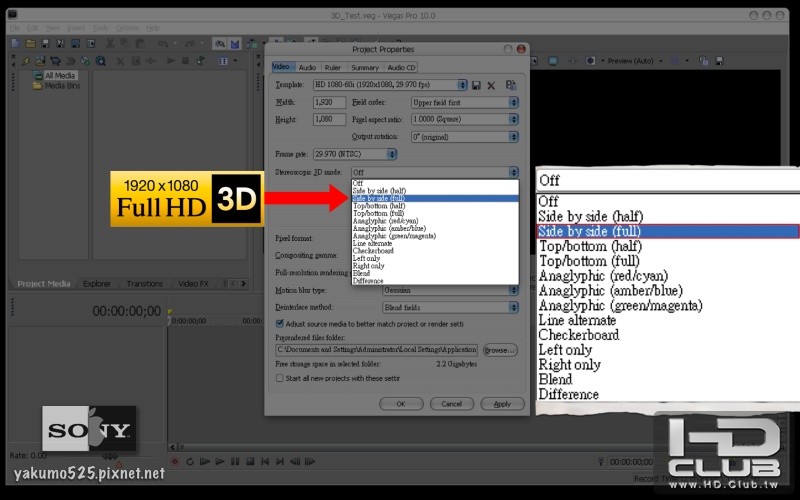Image resolution: width=800 pixels, height=500 pixels.
Task: Save template with the floppy icon
Action: pos(476,85)
